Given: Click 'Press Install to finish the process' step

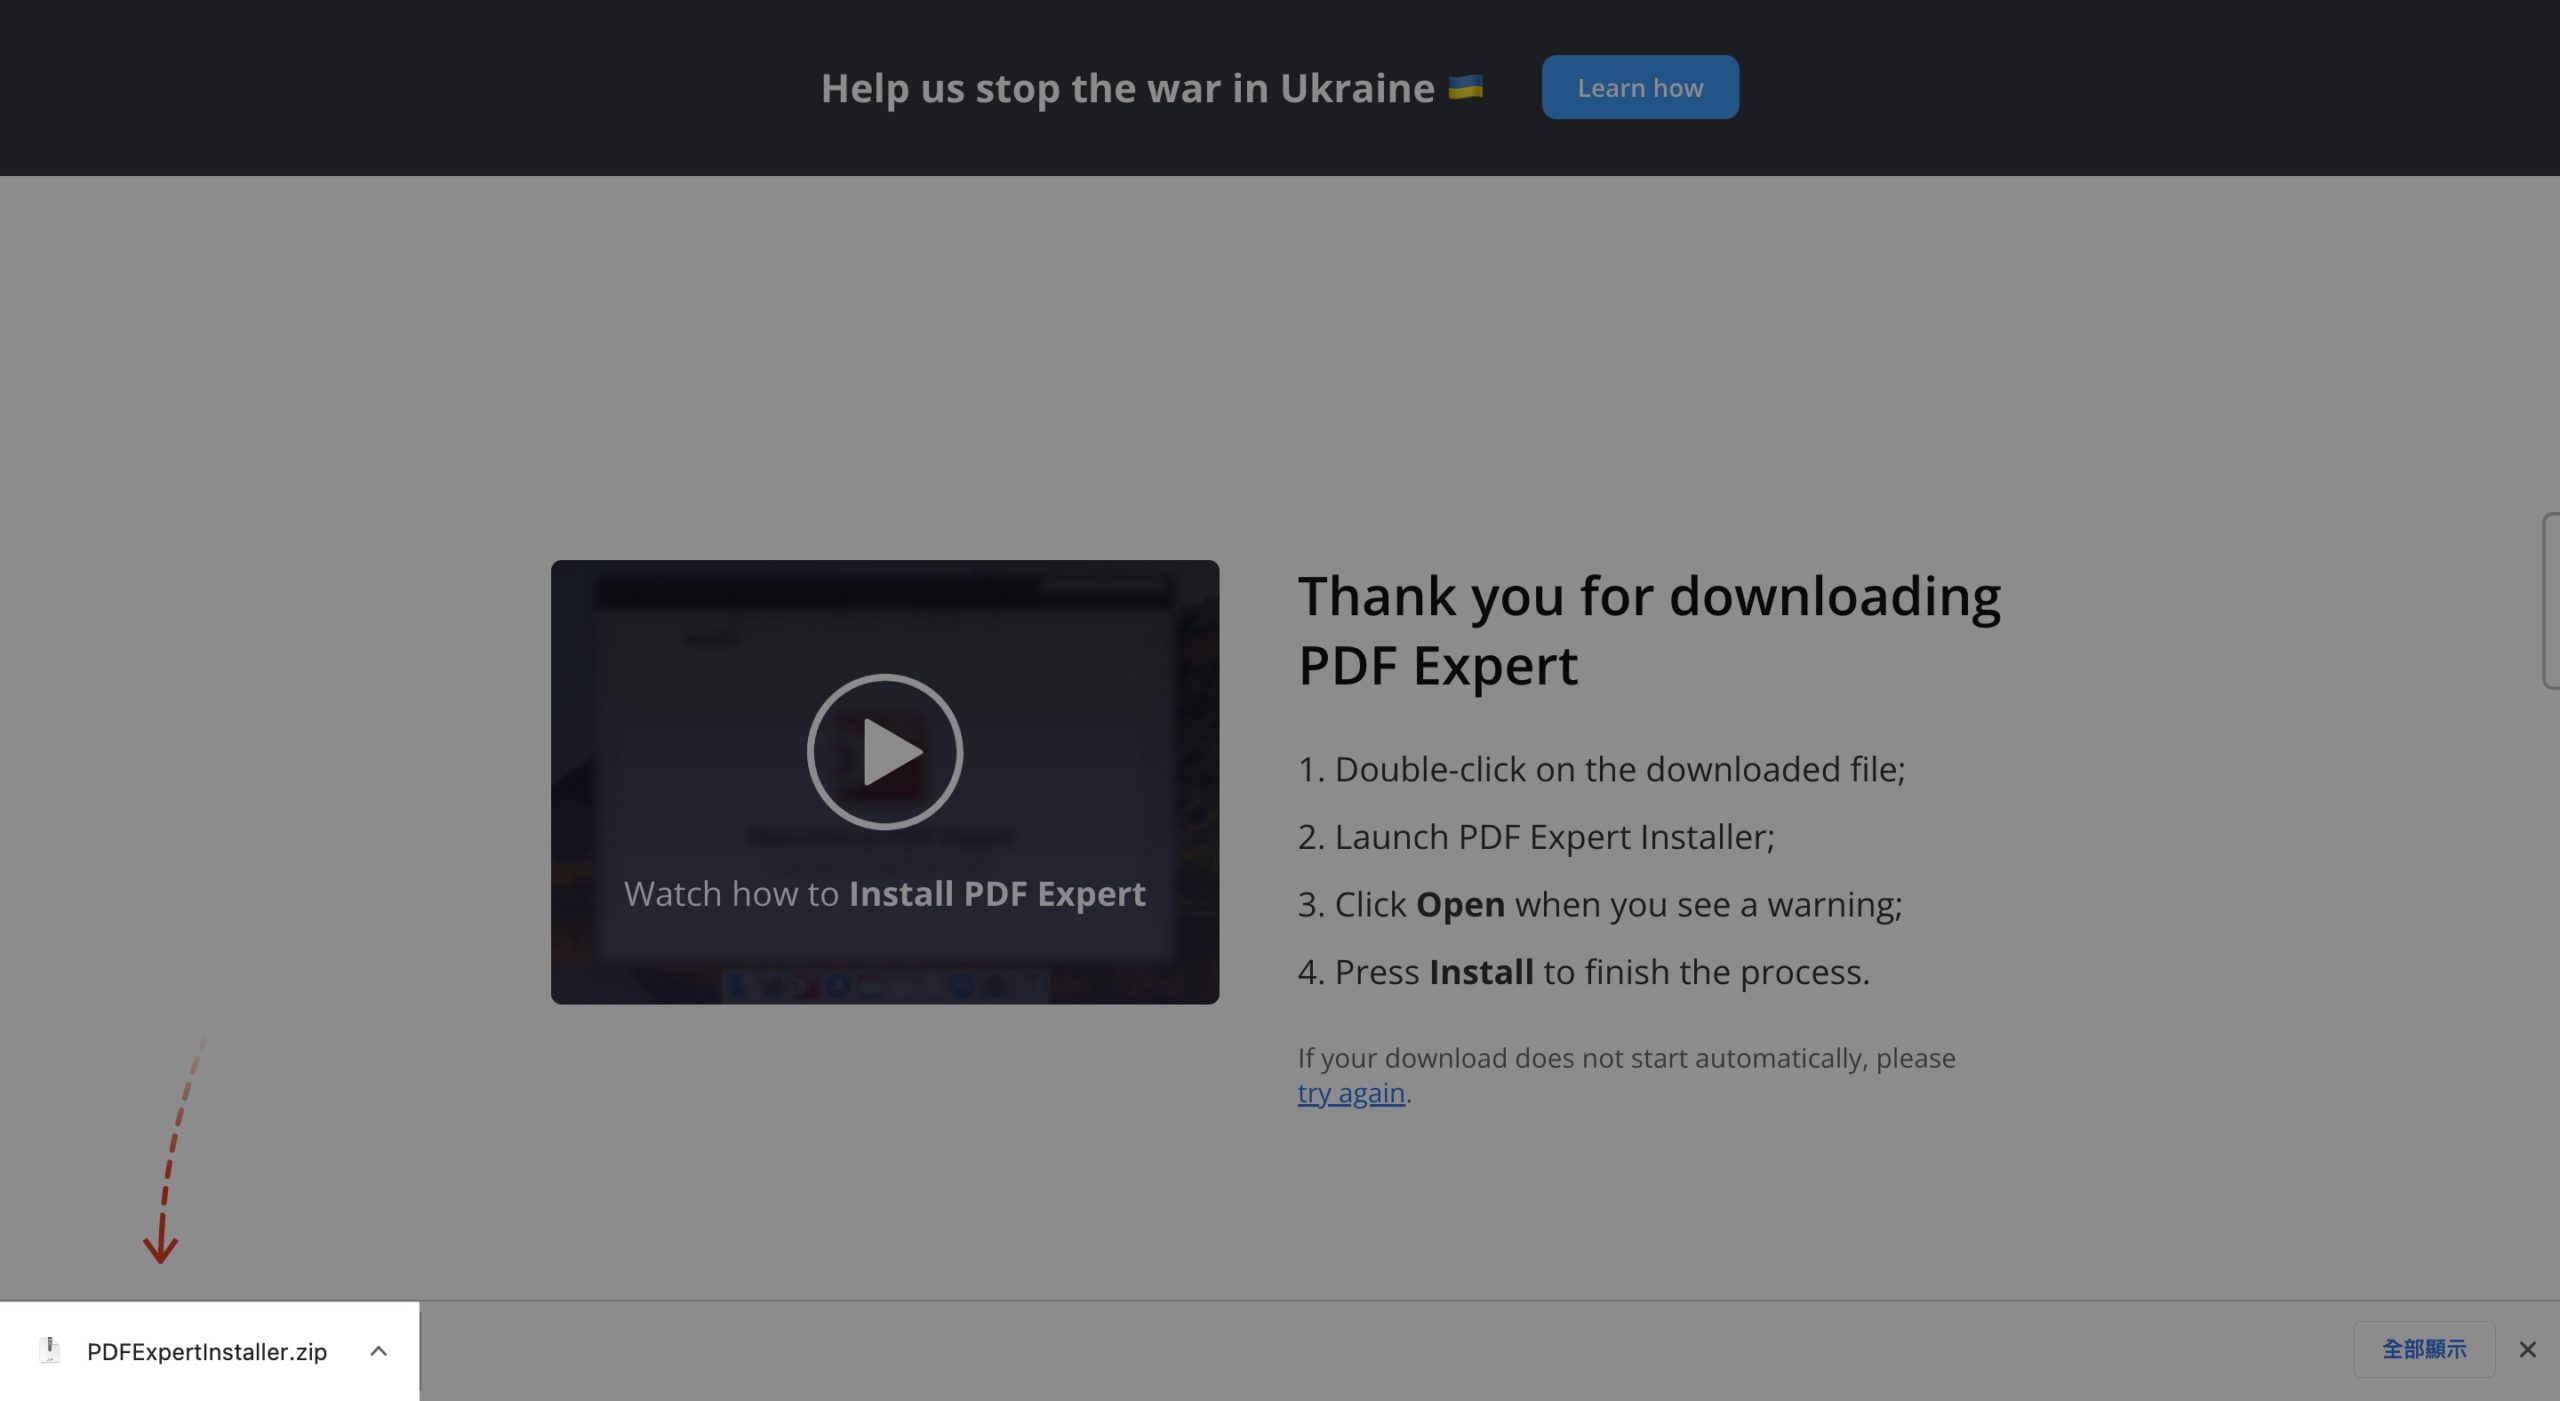Looking at the screenshot, I should point(1583,971).
